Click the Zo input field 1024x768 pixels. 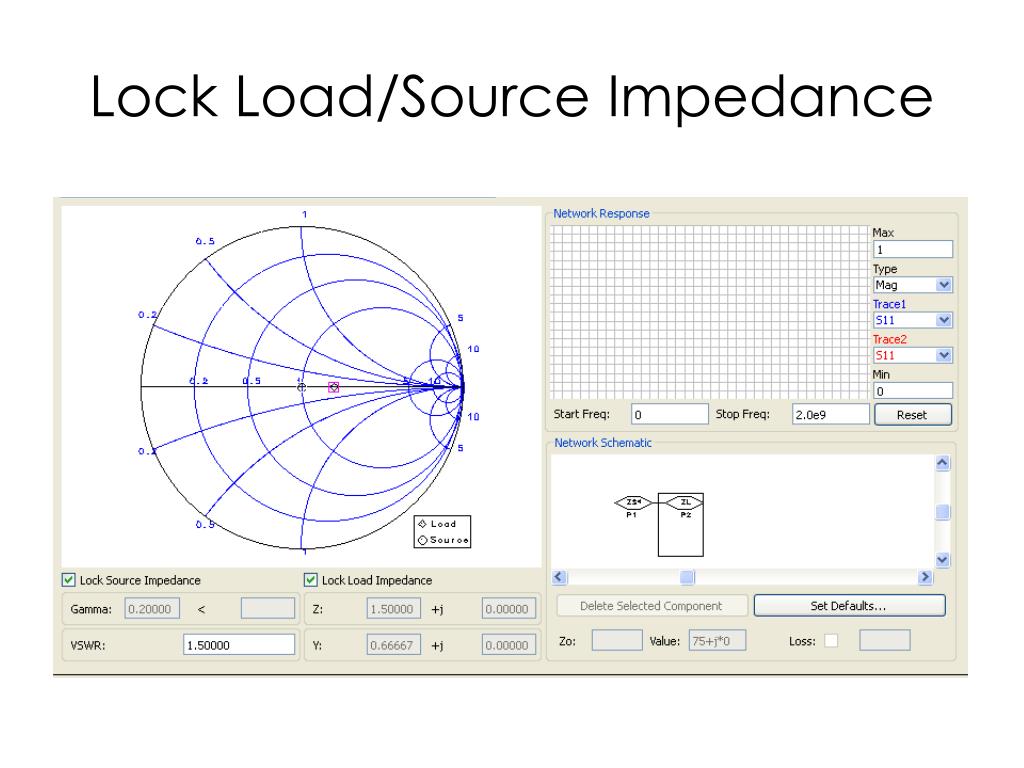[x=617, y=641]
